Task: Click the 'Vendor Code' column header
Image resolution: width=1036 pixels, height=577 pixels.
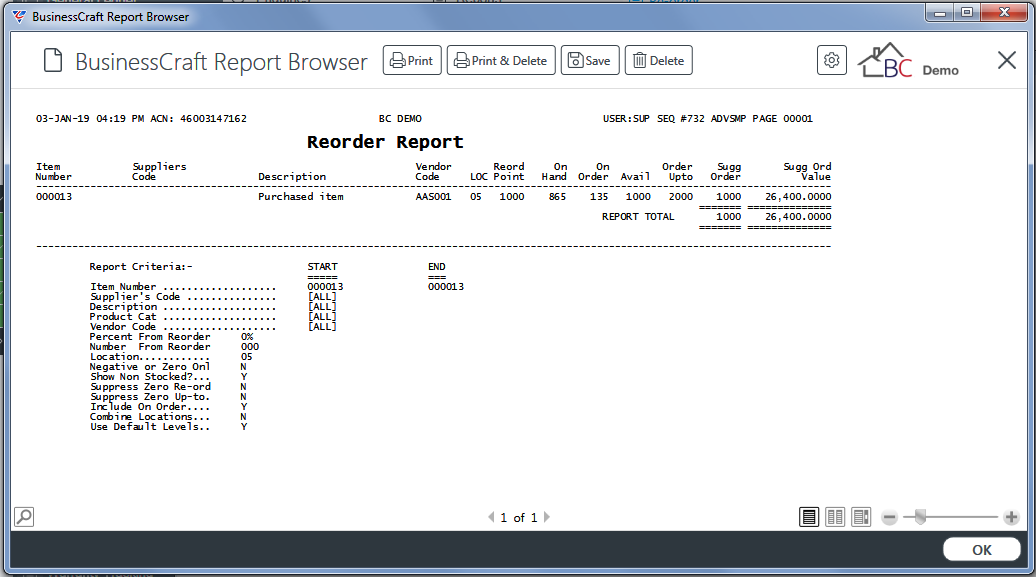Action: tap(433, 172)
